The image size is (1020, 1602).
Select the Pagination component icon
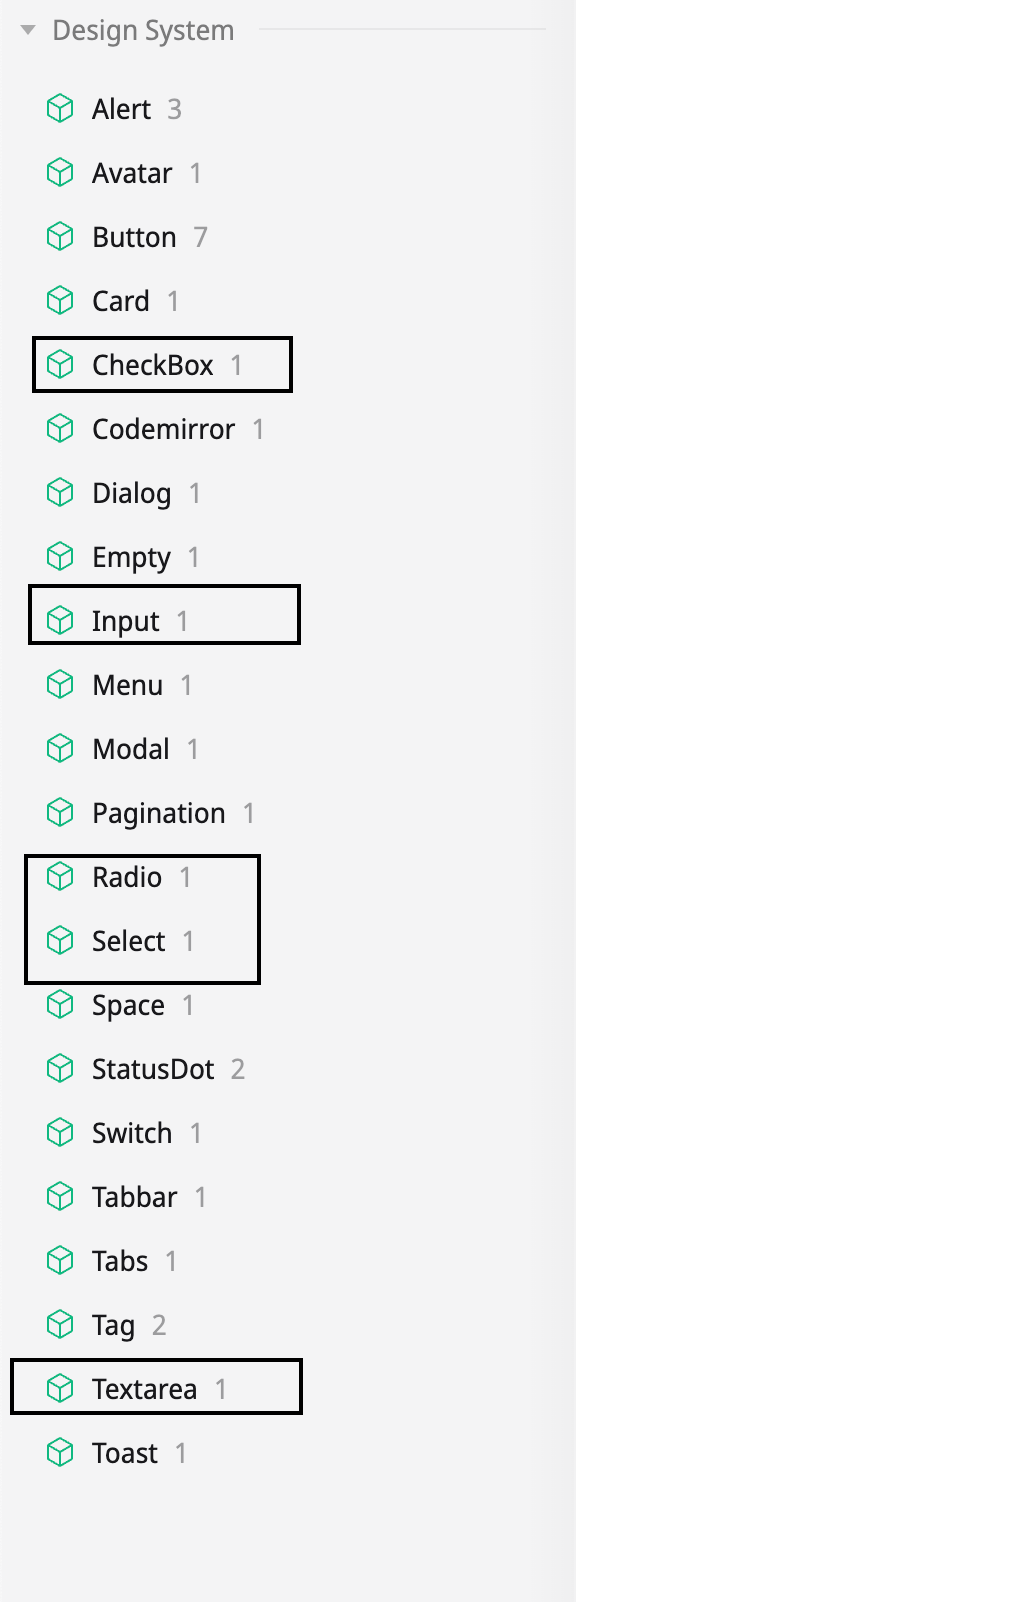pyautogui.click(x=61, y=812)
